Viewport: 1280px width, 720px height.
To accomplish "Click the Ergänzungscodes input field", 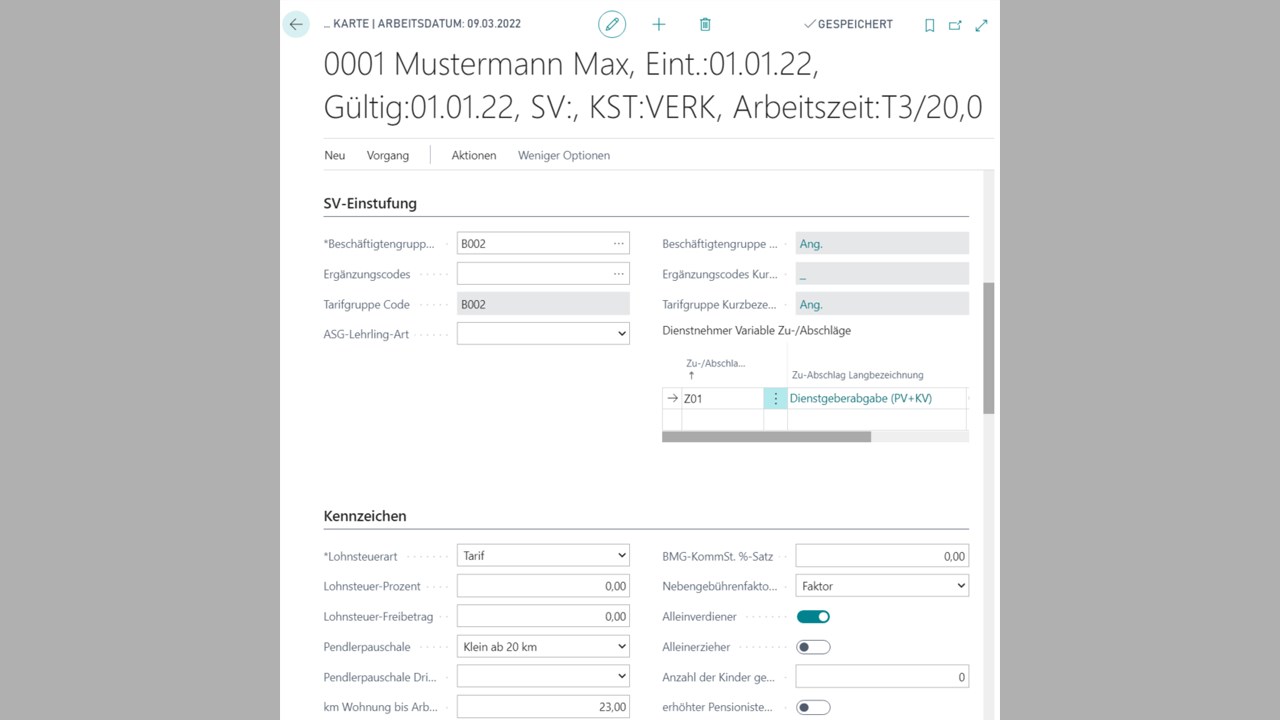I will tap(533, 273).
